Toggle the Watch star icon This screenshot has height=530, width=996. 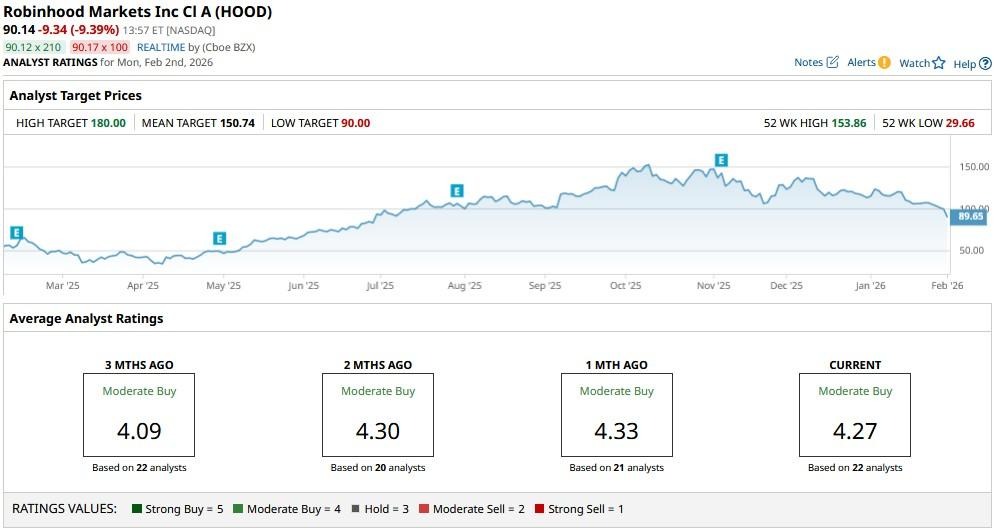click(939, 63)
